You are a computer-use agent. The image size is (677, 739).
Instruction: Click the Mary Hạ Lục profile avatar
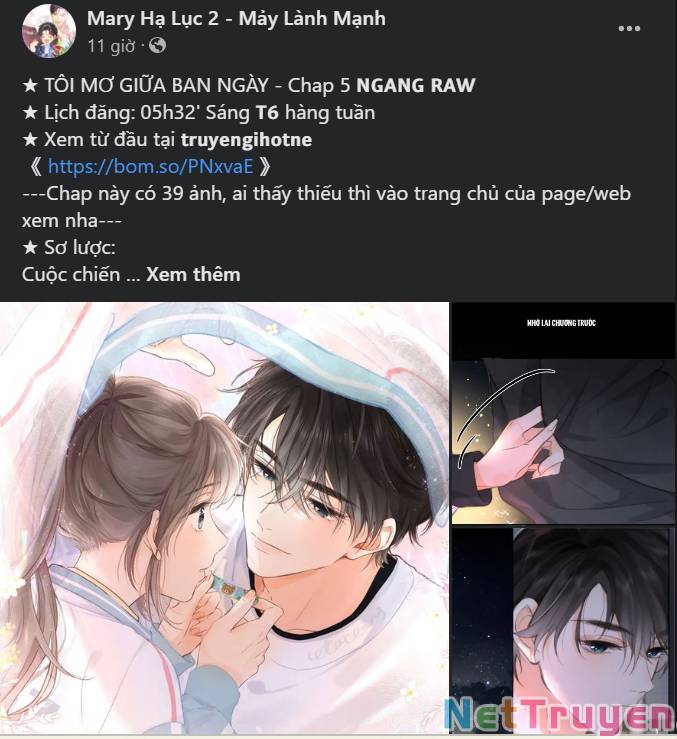(x=49, y=31)
